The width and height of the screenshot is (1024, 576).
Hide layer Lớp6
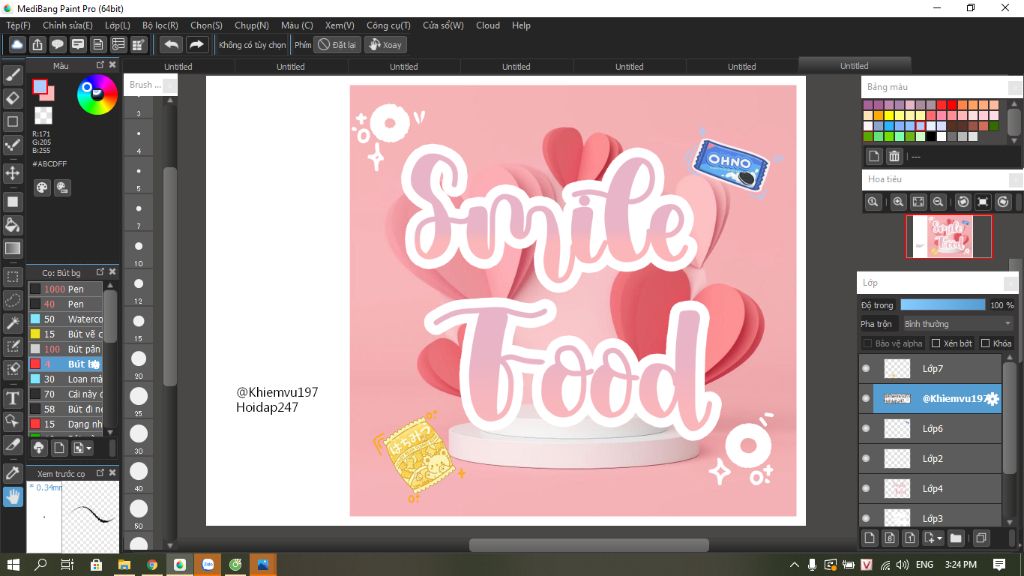[866, 428]
